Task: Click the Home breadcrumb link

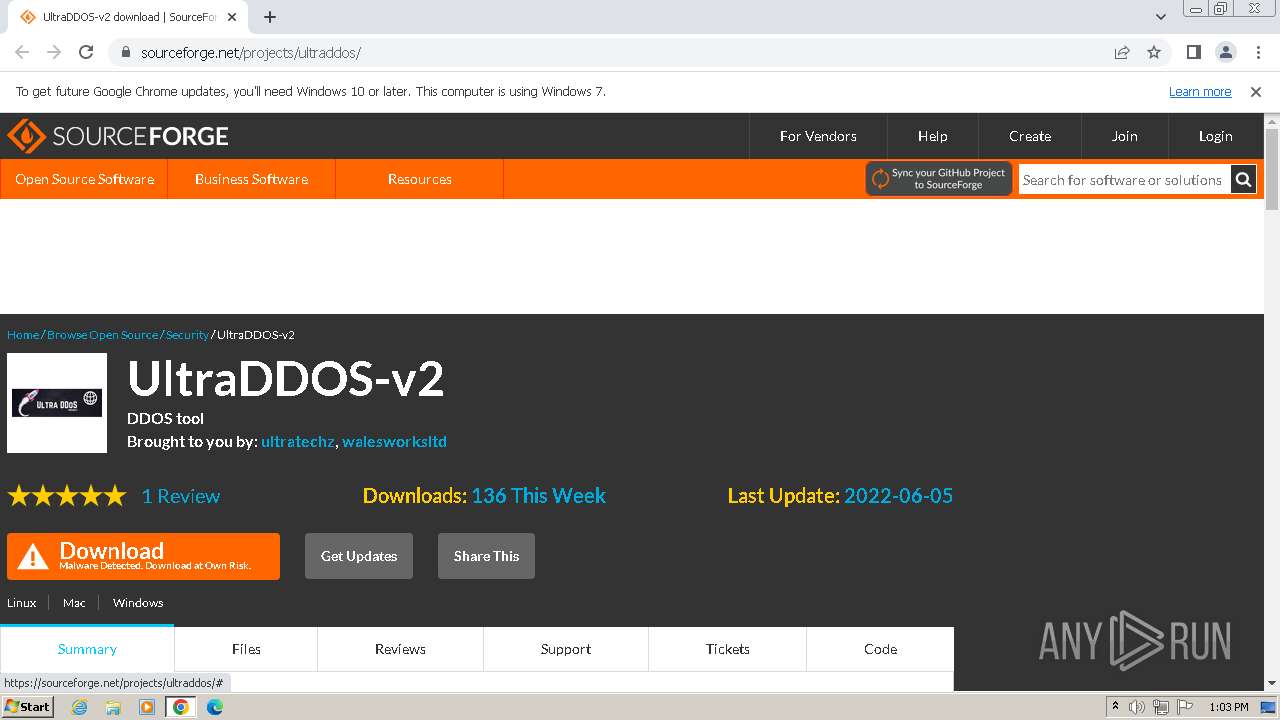Action: point(23,335)
